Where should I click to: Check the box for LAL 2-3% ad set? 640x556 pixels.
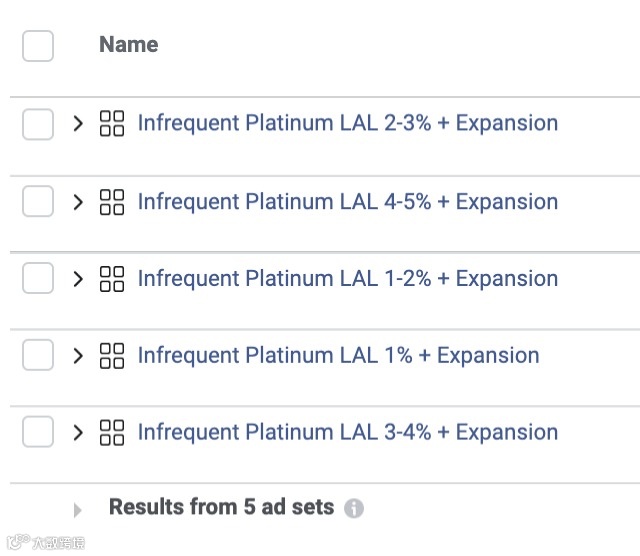click(x=38, y=124)
